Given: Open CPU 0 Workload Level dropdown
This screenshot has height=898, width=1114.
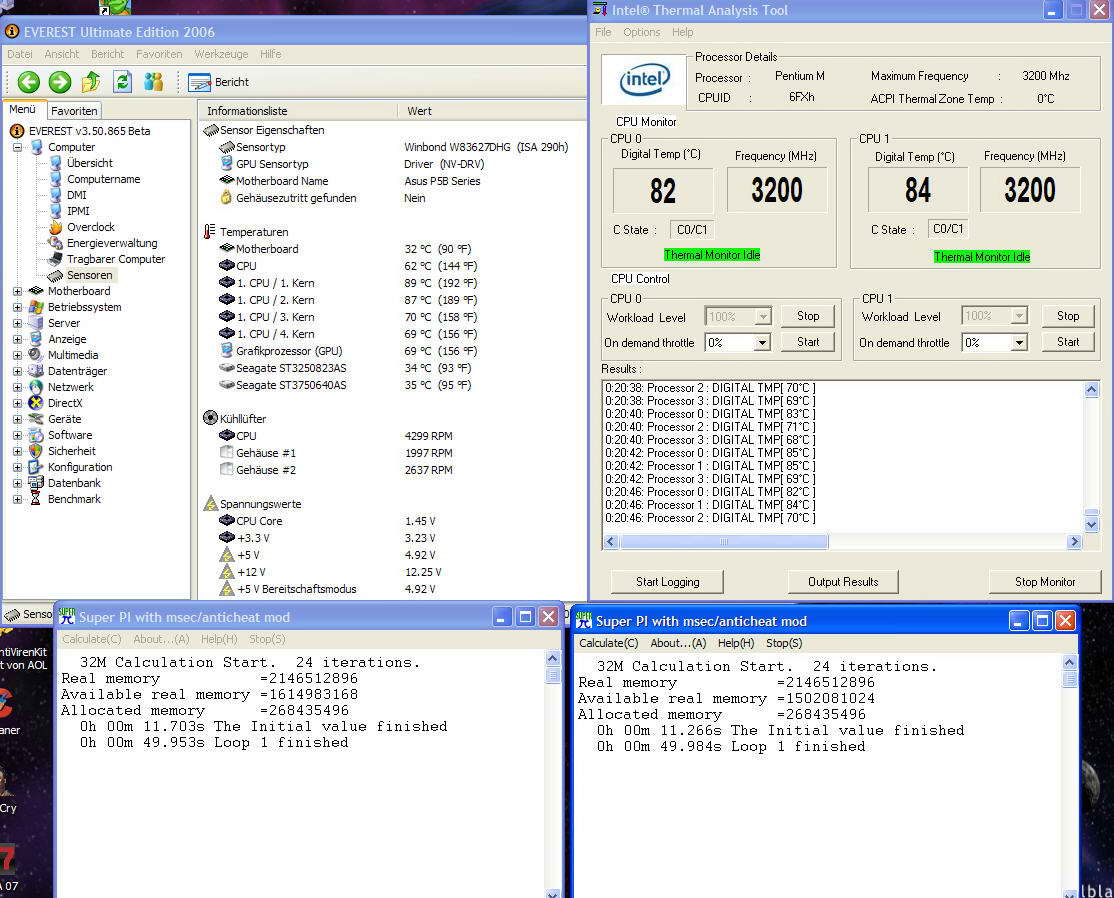Looking at the screenshot, I should (x=762, y=316).
